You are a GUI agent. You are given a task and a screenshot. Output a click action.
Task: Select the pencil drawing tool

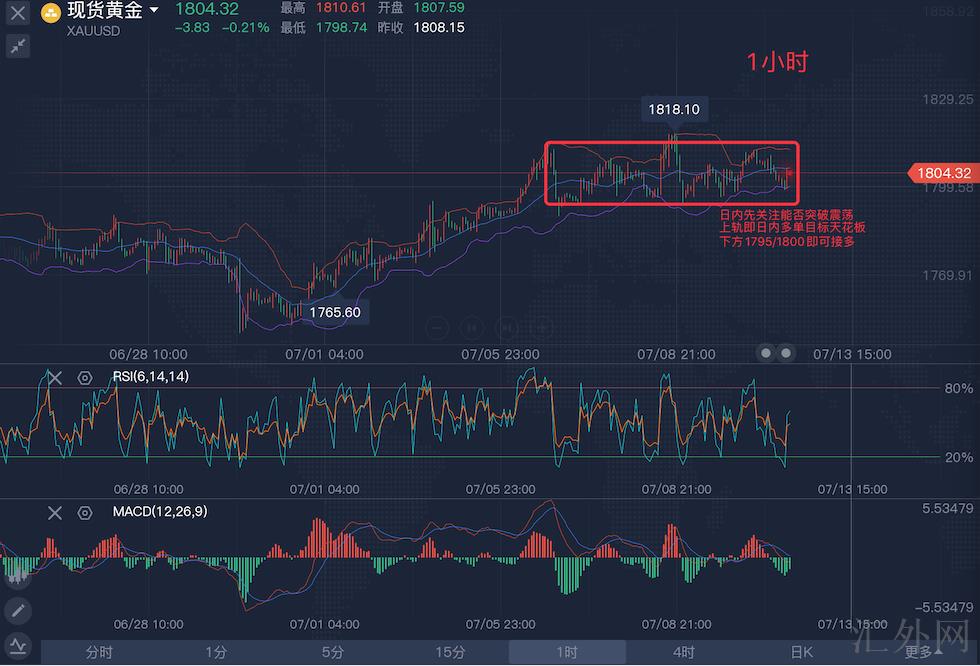click(x=18, y=610)
